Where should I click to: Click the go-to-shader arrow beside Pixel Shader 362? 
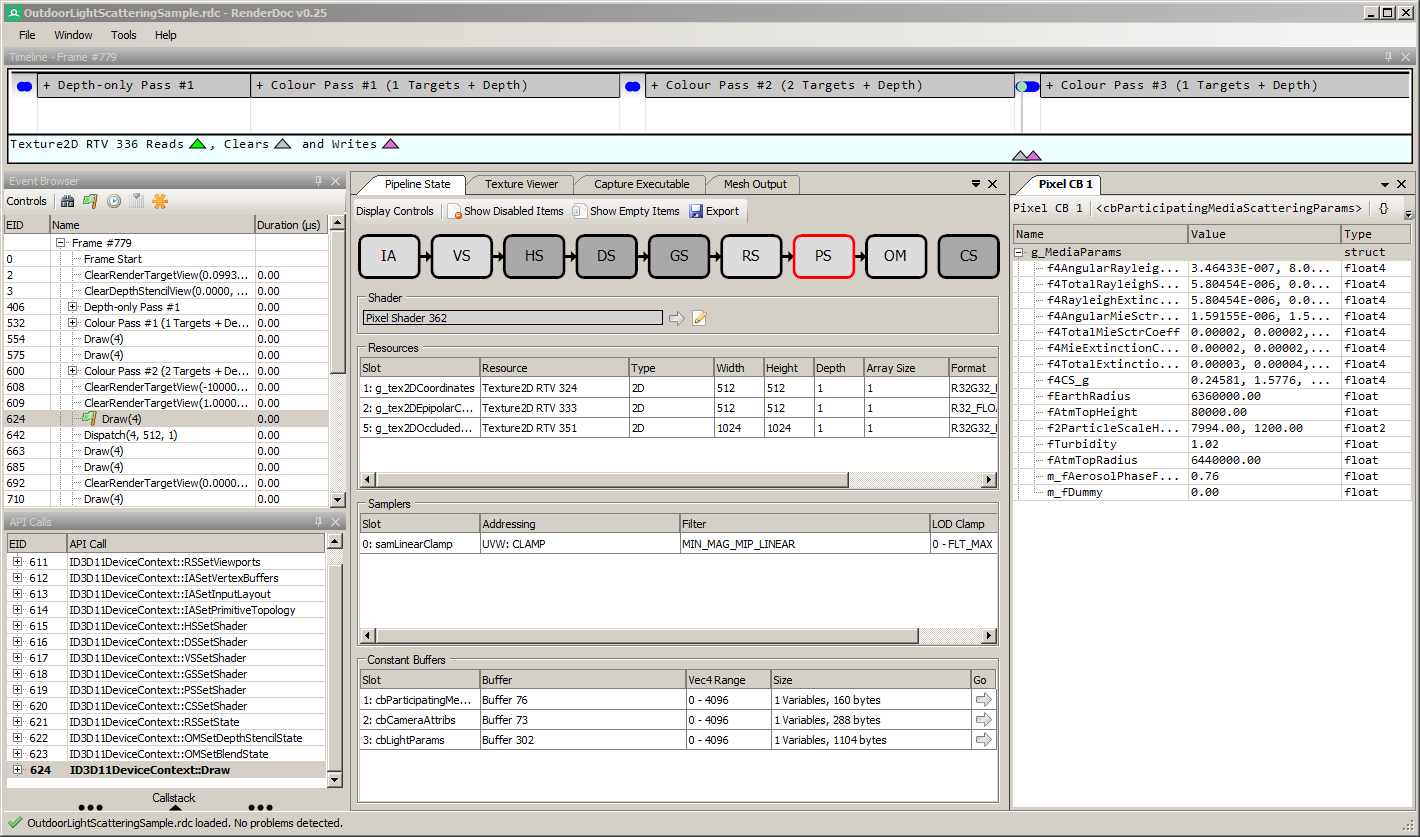click(677, 318)
